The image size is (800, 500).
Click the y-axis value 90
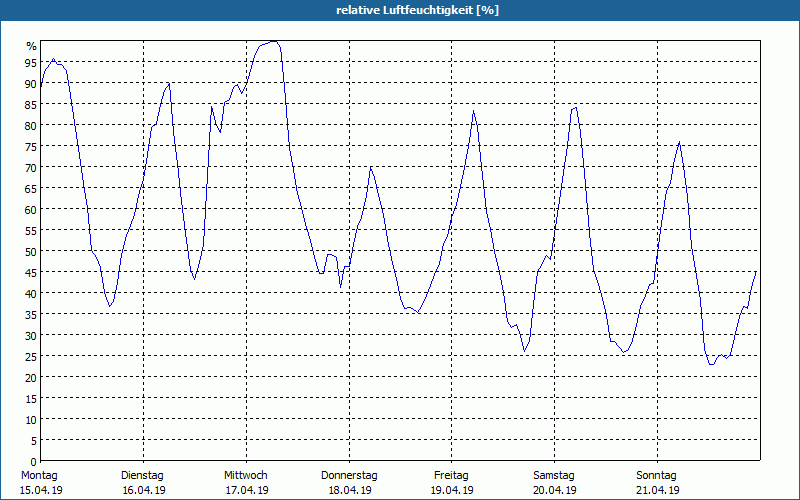click(31, 84)
